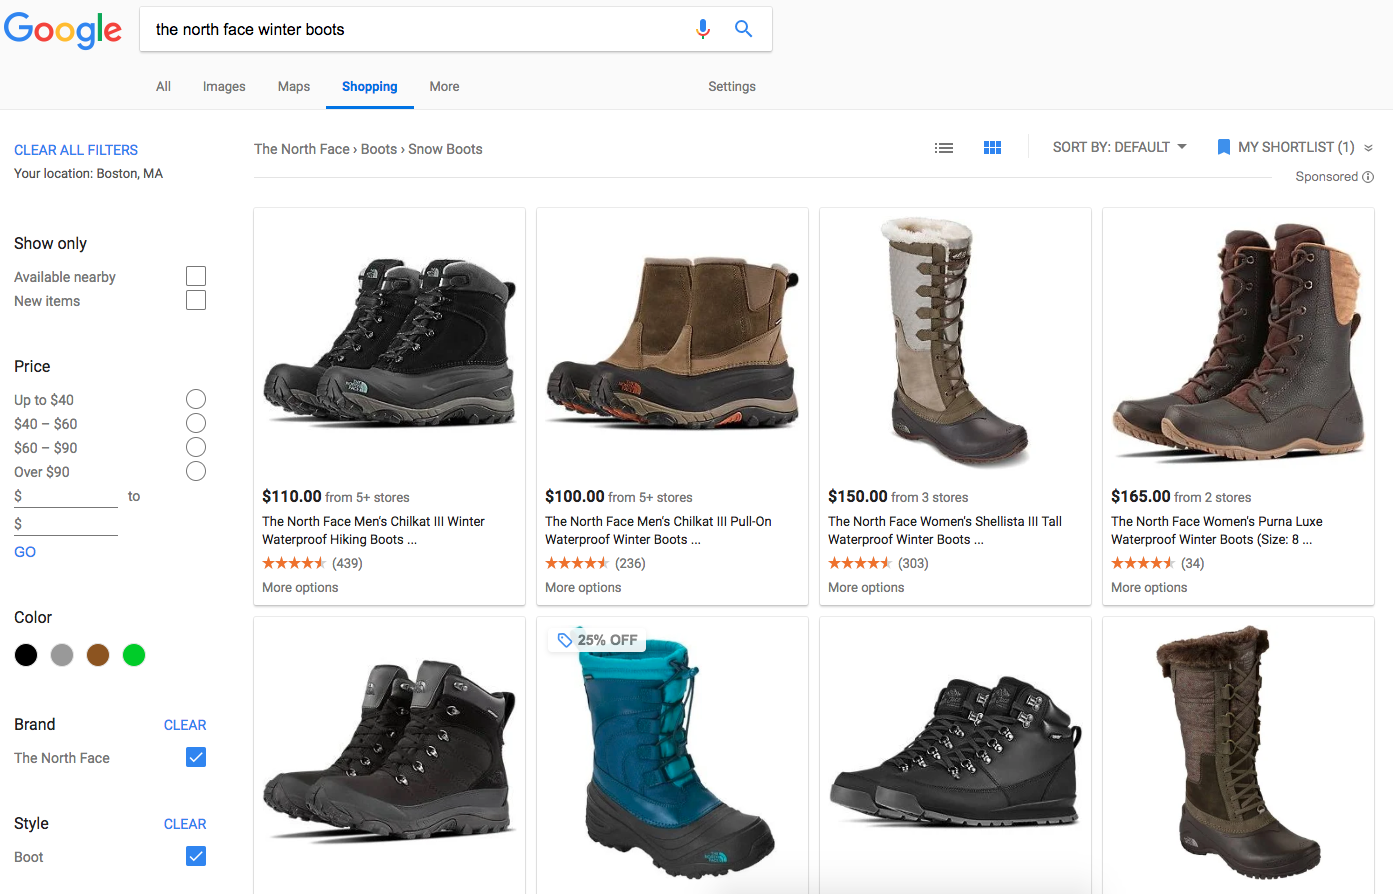Open the Boots breadcrumb link
Image resolution: width=1393 pixels, height=894 pixels.
coord(379,149)
